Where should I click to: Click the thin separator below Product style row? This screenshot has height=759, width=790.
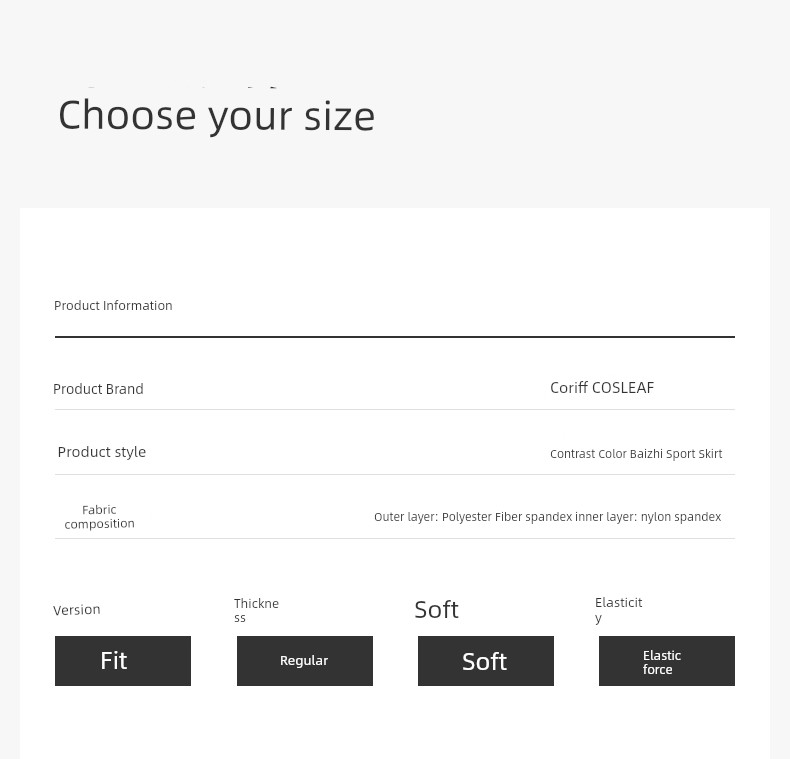pos(394,474)
